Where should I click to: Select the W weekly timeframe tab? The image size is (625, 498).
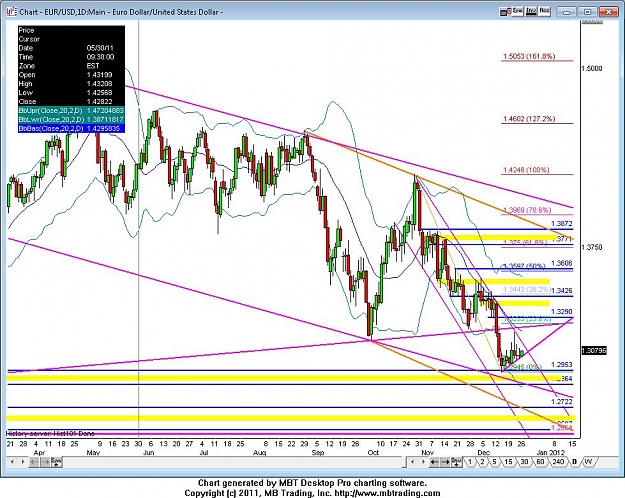588,462
